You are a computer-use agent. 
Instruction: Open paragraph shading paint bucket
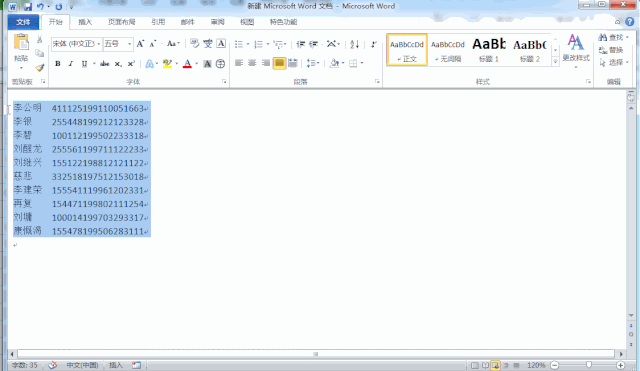[334, 63]
